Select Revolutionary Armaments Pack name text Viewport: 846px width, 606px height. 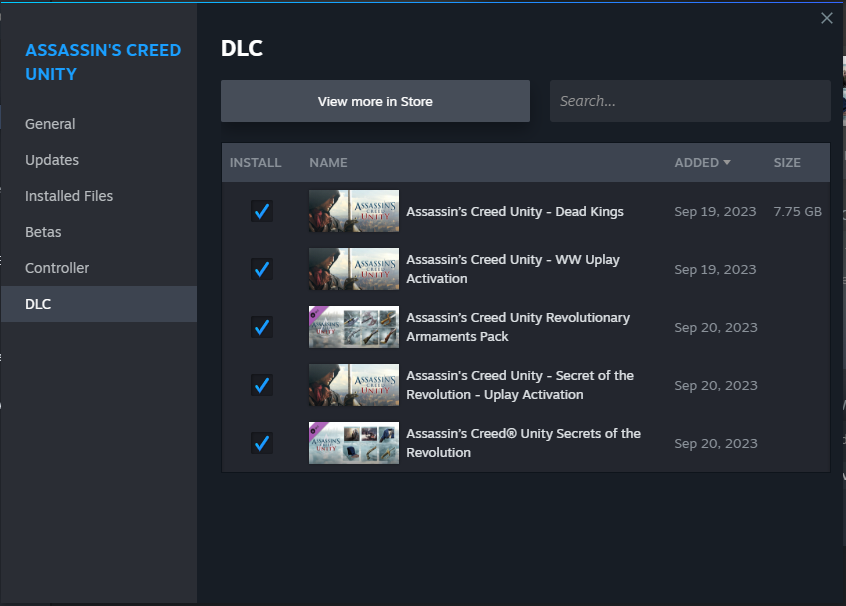518,327
